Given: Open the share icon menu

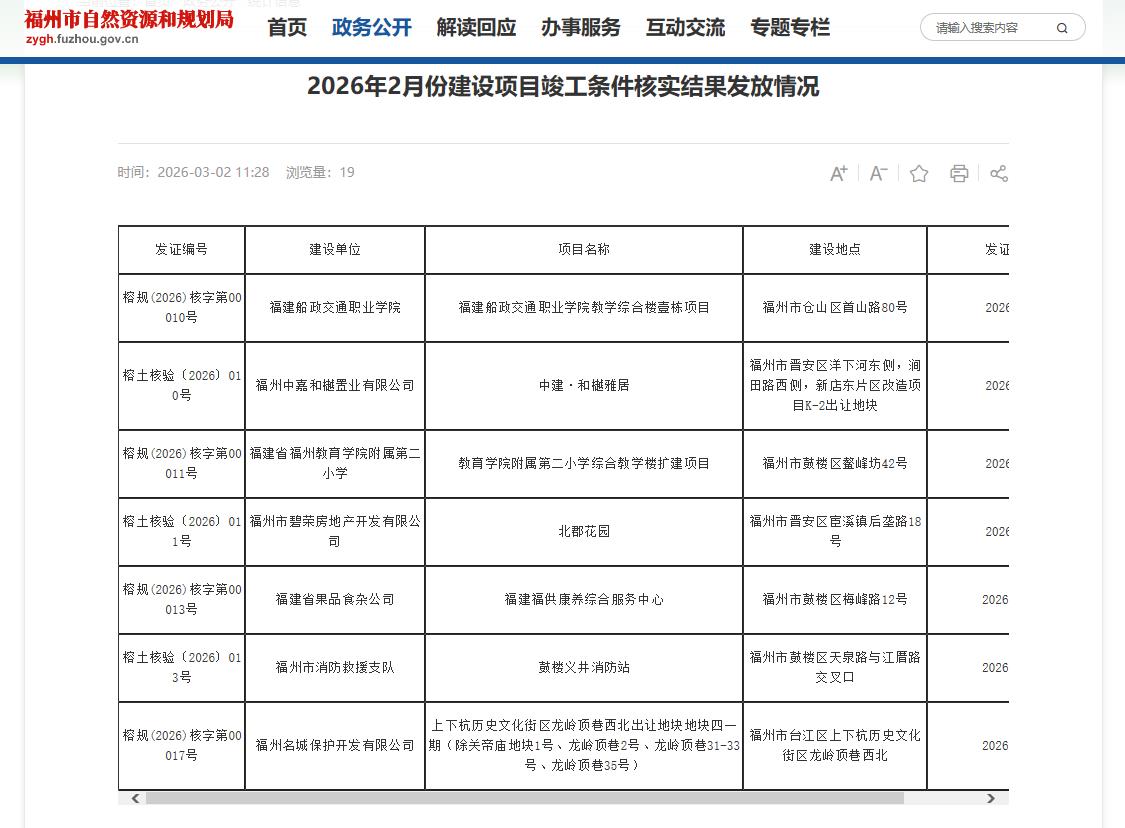Looking at the screenshot, I should click(998, 173).
